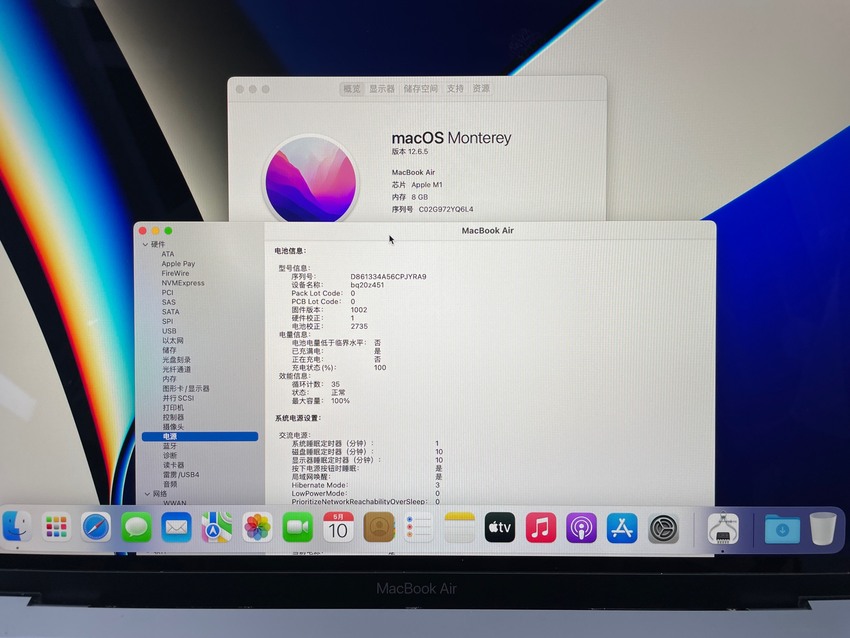Select ATA in hardware sidebar
The image size is (850, 638).
click(168, 254)
